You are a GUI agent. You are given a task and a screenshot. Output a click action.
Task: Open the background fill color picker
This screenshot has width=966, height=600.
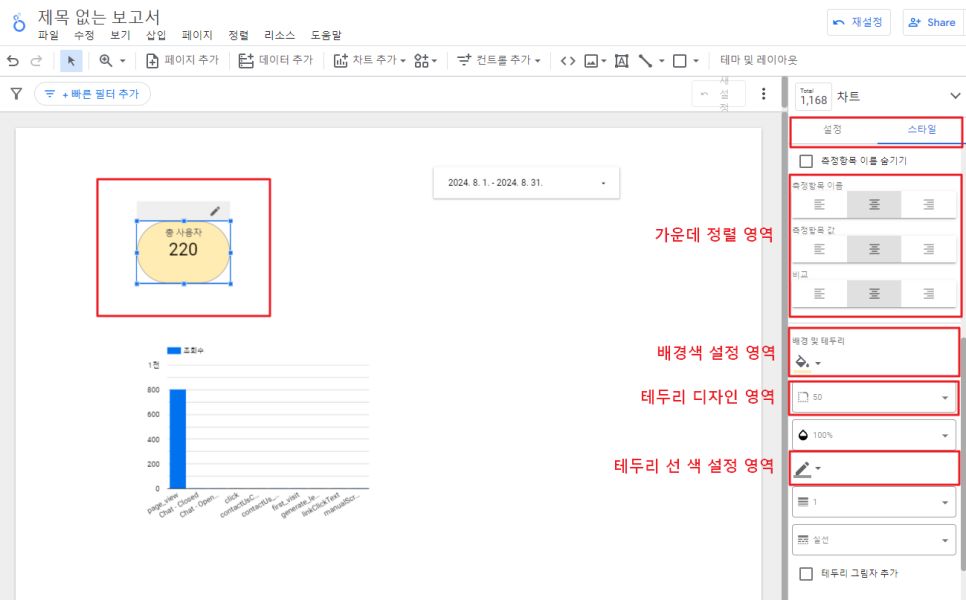click(808, 363)
